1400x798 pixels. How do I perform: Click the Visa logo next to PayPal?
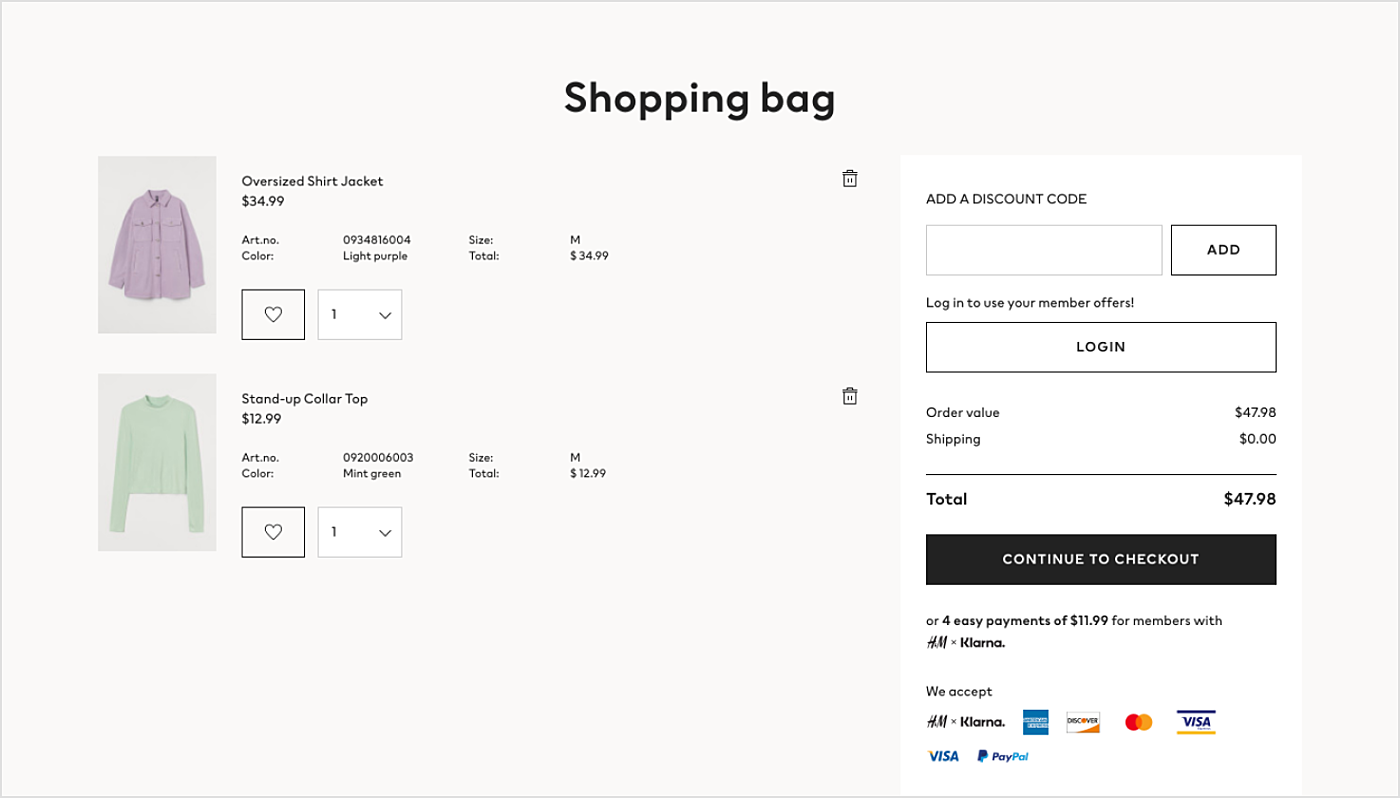[943, 756]
